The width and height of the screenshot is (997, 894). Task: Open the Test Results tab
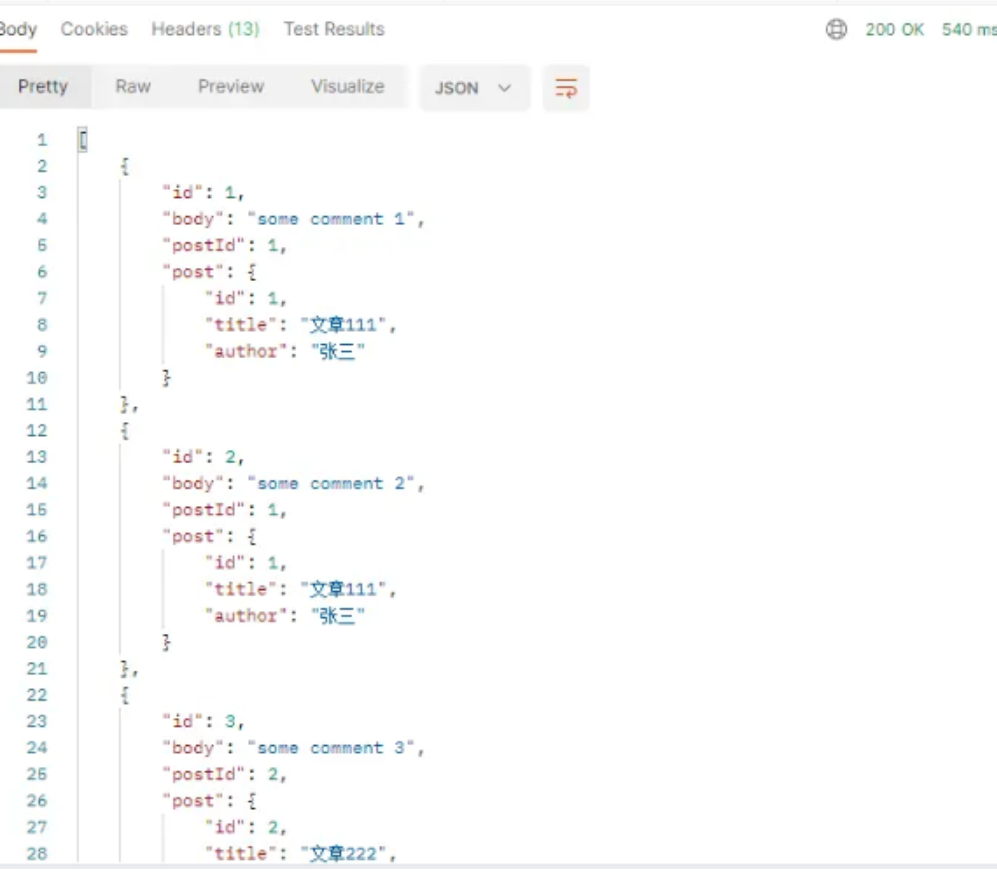point(334,29)
